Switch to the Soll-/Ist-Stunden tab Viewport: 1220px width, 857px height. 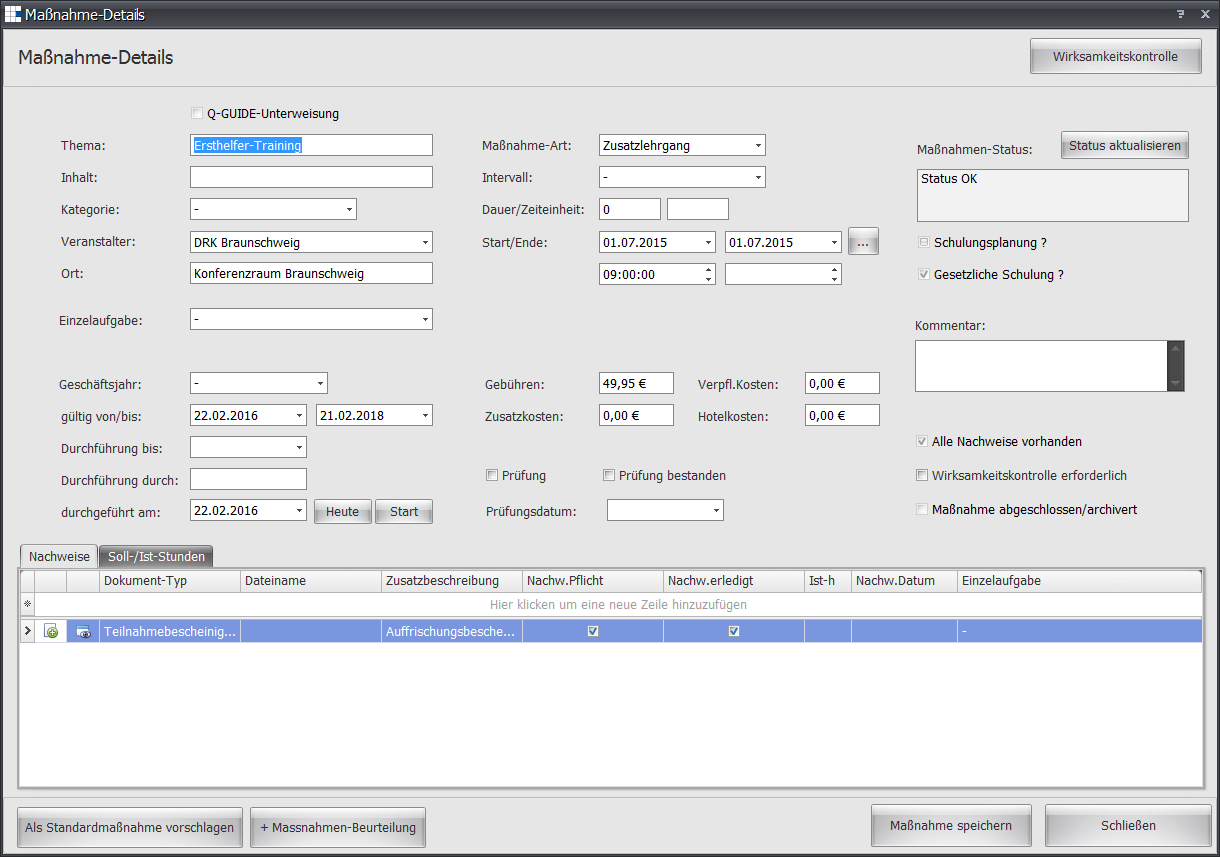coord(157,557)
